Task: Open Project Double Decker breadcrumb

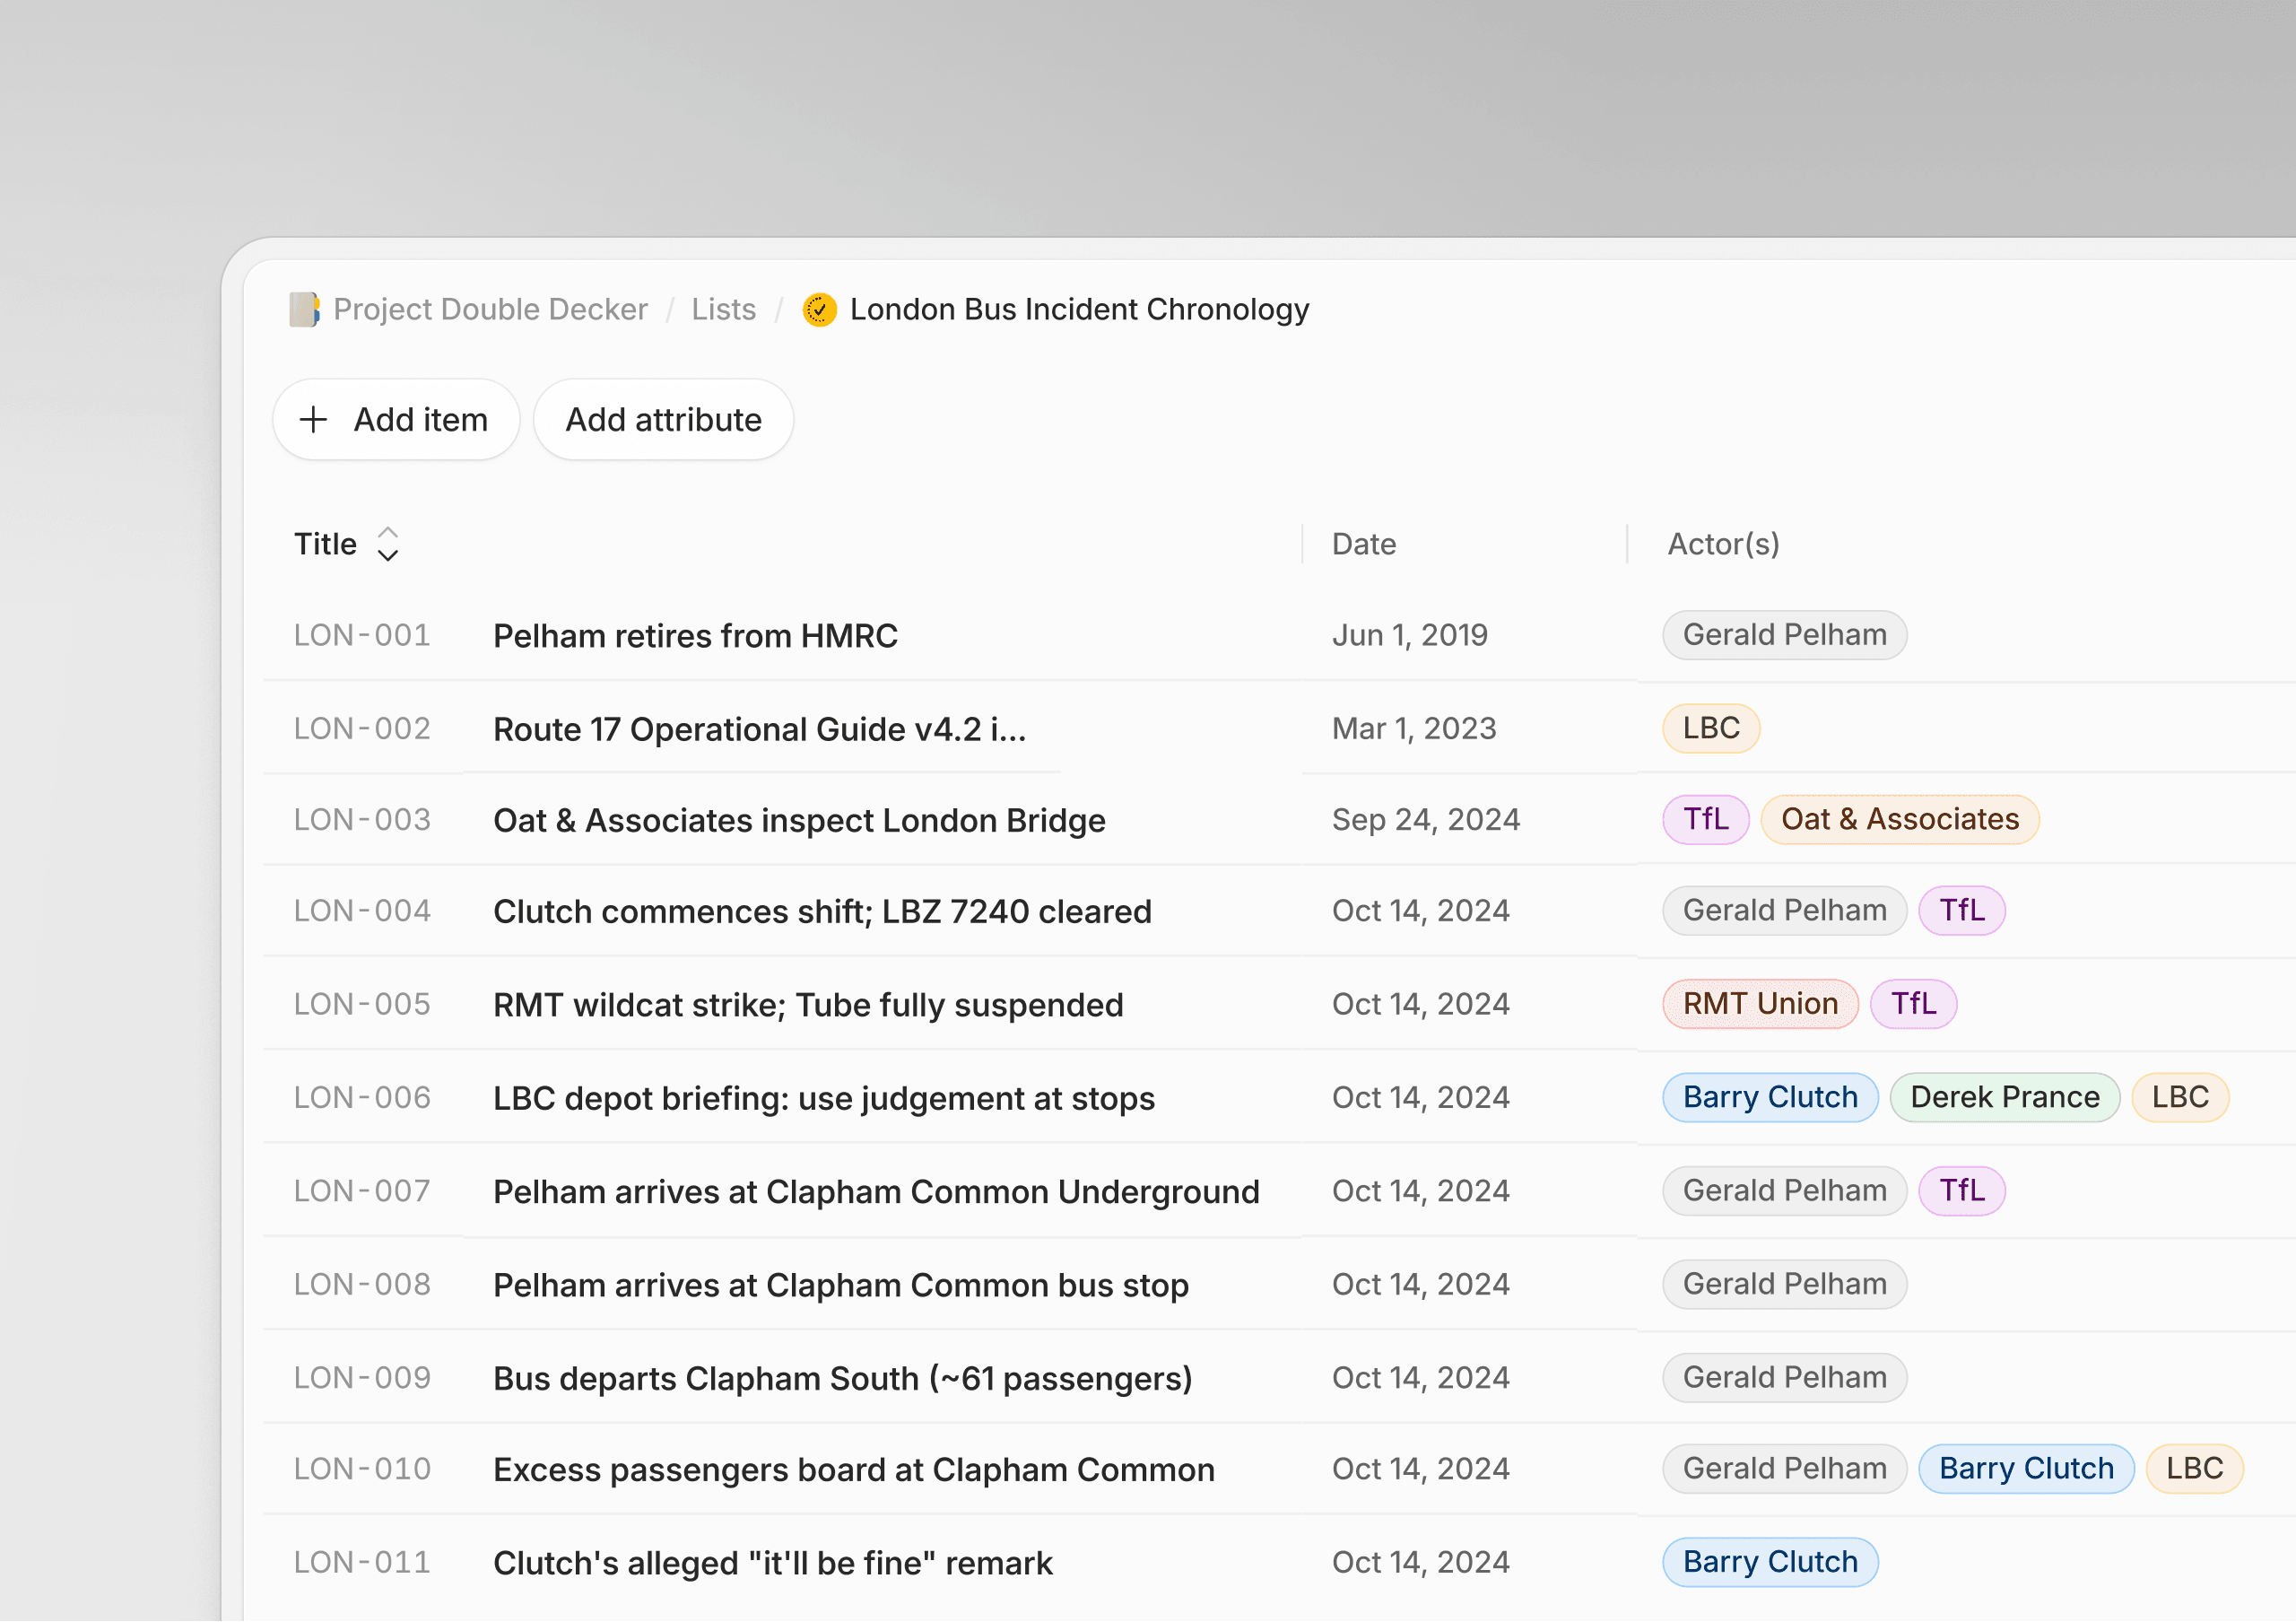Action: tap(490, 310)
